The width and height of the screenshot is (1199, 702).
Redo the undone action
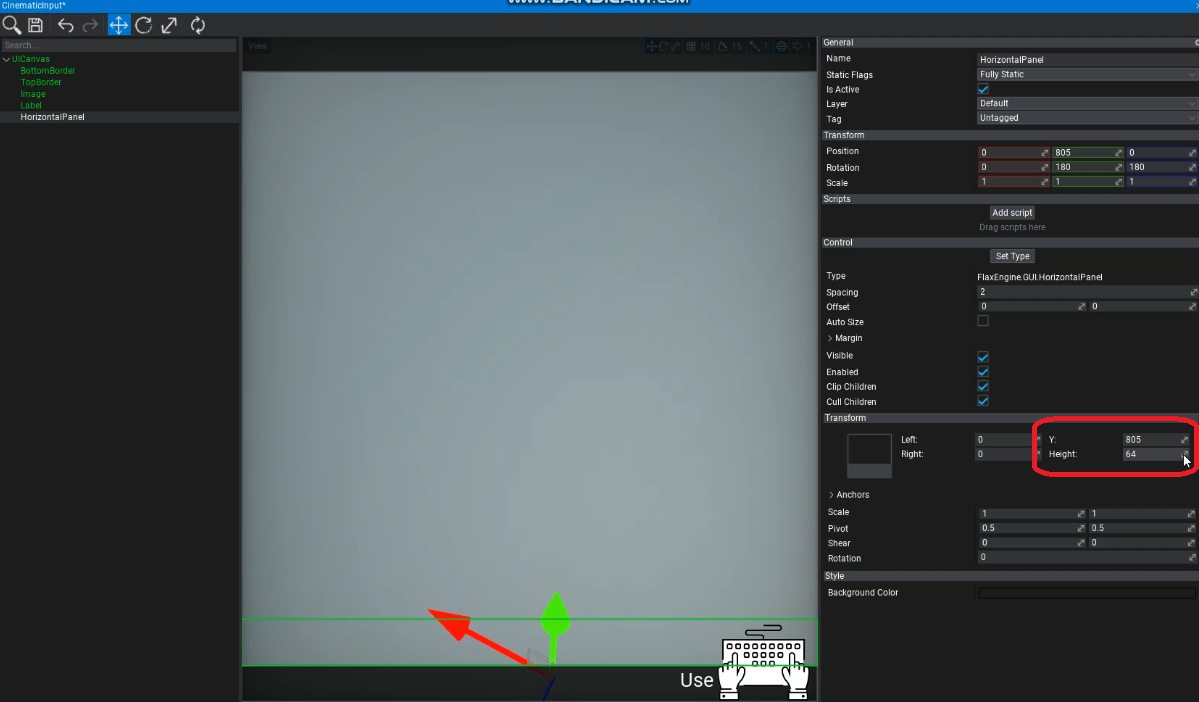tap(90, 25)
